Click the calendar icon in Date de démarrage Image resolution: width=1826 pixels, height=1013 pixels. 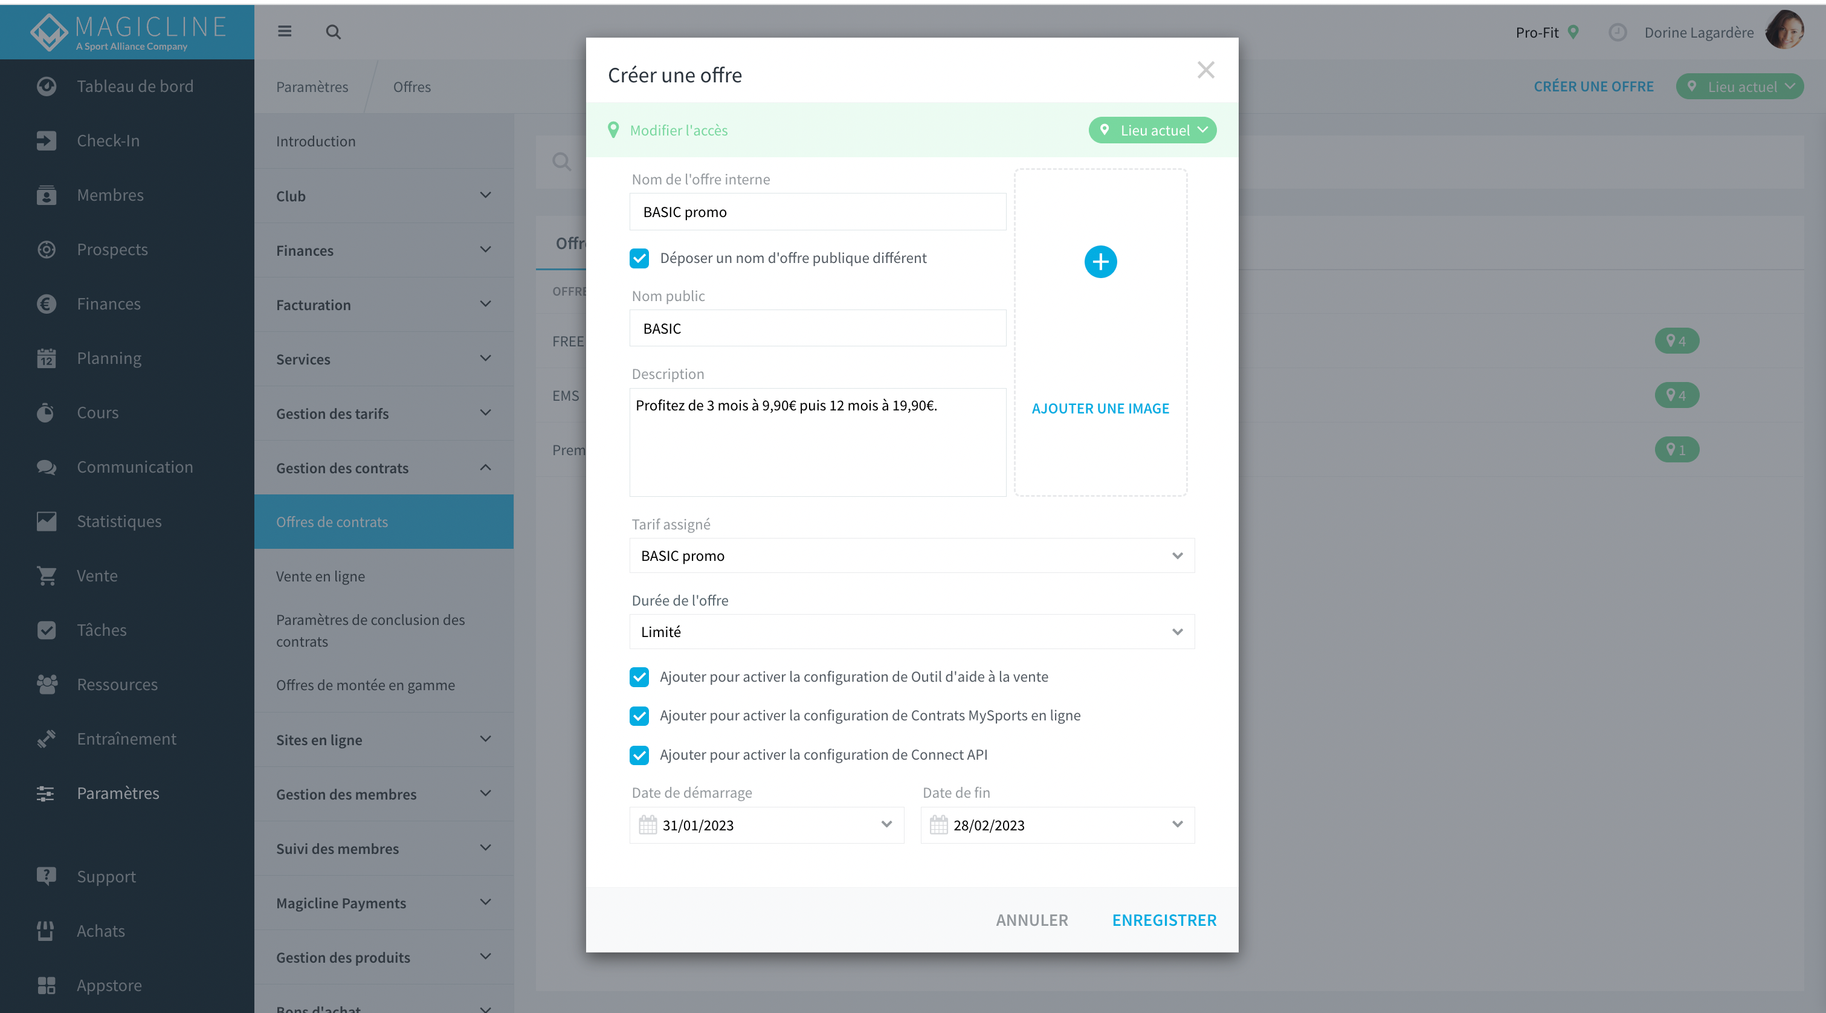click(x=648, y=825)
